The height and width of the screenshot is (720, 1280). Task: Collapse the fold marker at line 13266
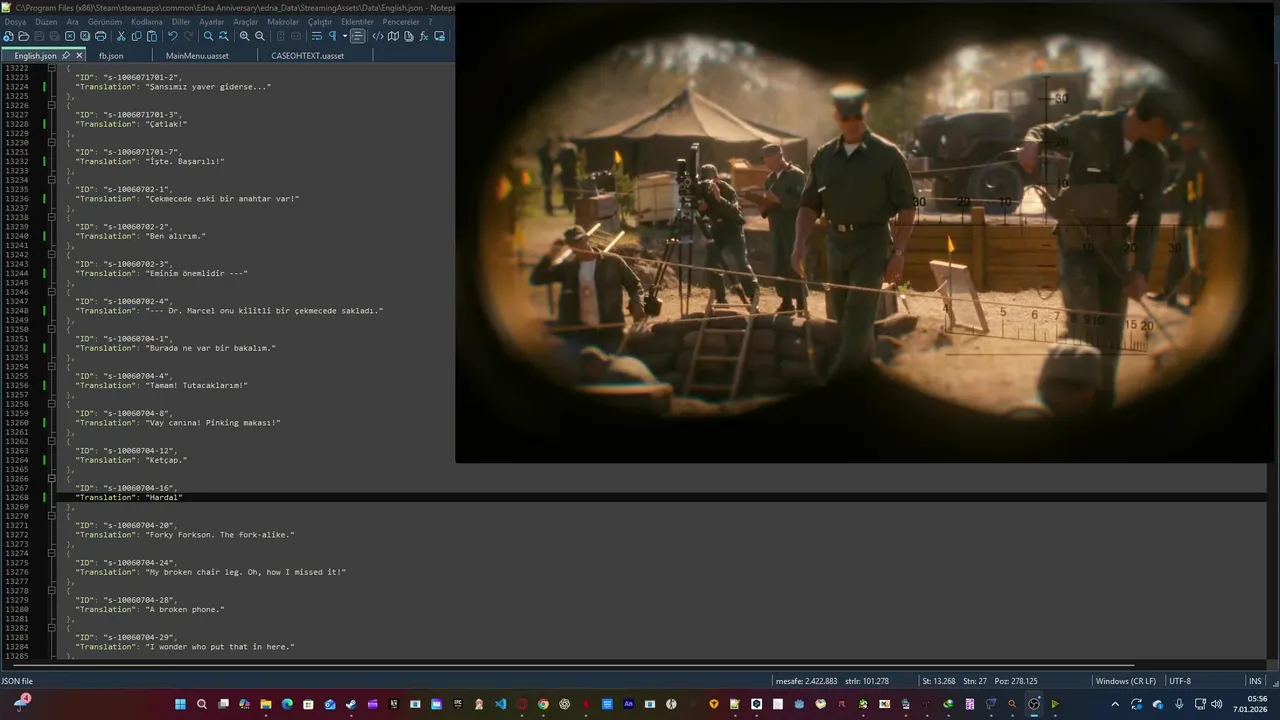[51, 479]
